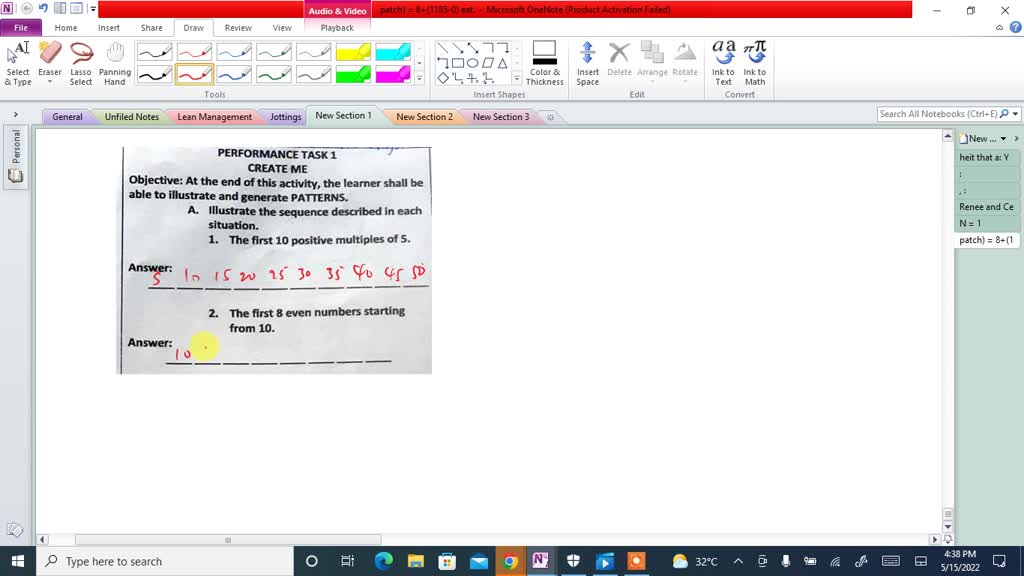Pick the cyan highlighter pen
Screen dimensions: 1024x576
[390, 53]
